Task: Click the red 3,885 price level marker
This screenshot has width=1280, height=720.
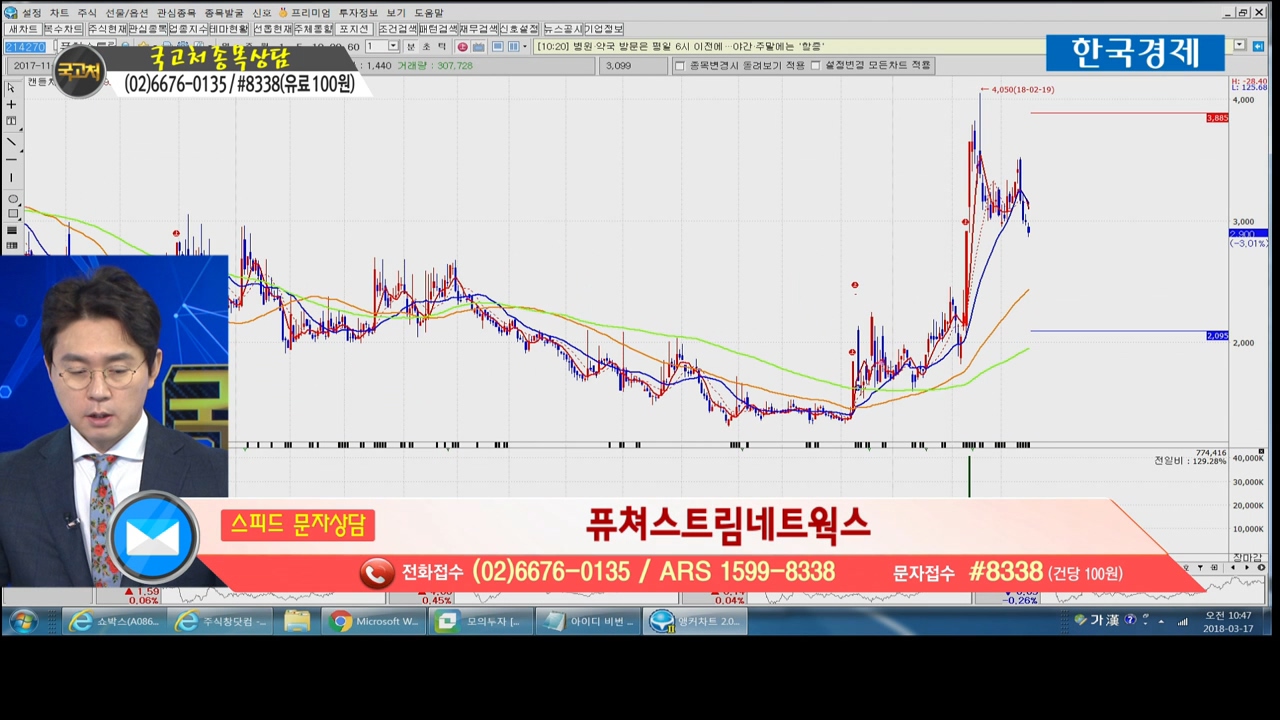Action: 1217,118
